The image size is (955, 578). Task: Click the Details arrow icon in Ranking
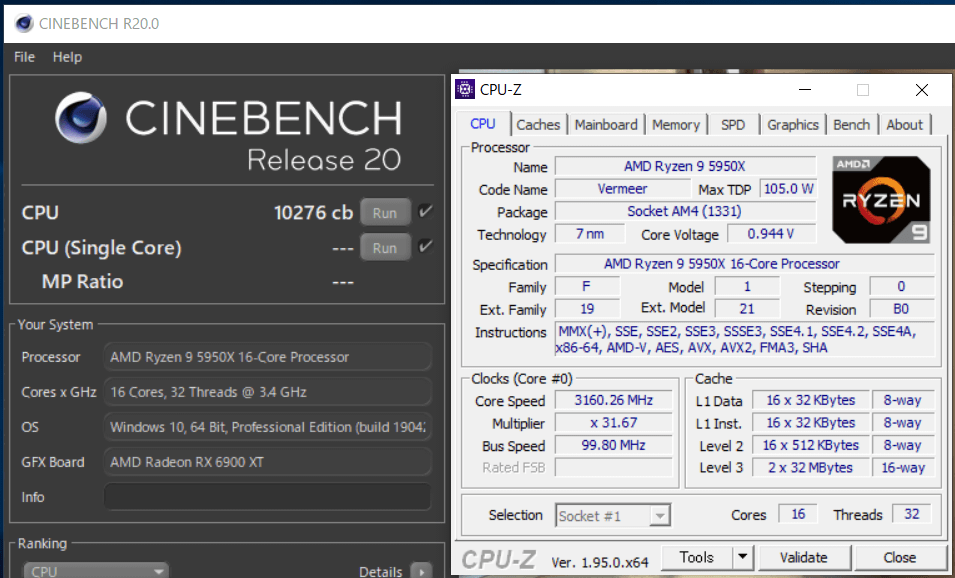tap(420, 571)
